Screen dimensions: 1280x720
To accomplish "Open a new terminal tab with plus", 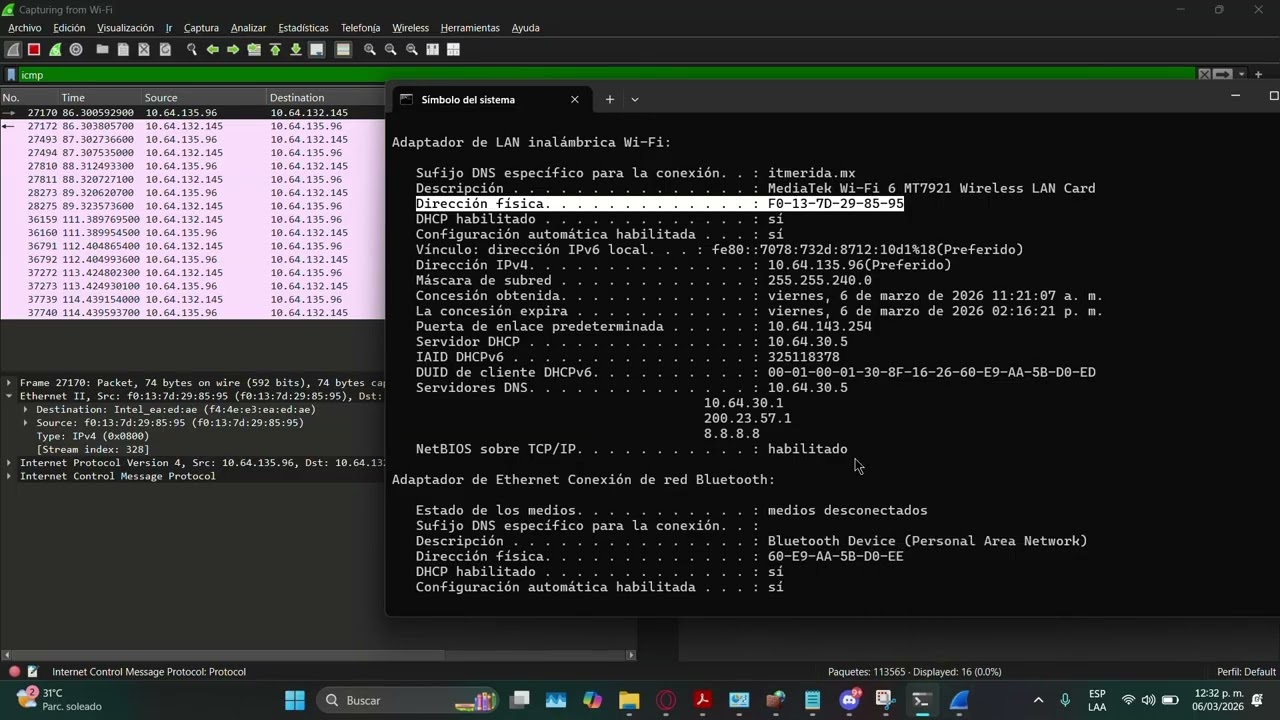I will pos(609,99).
